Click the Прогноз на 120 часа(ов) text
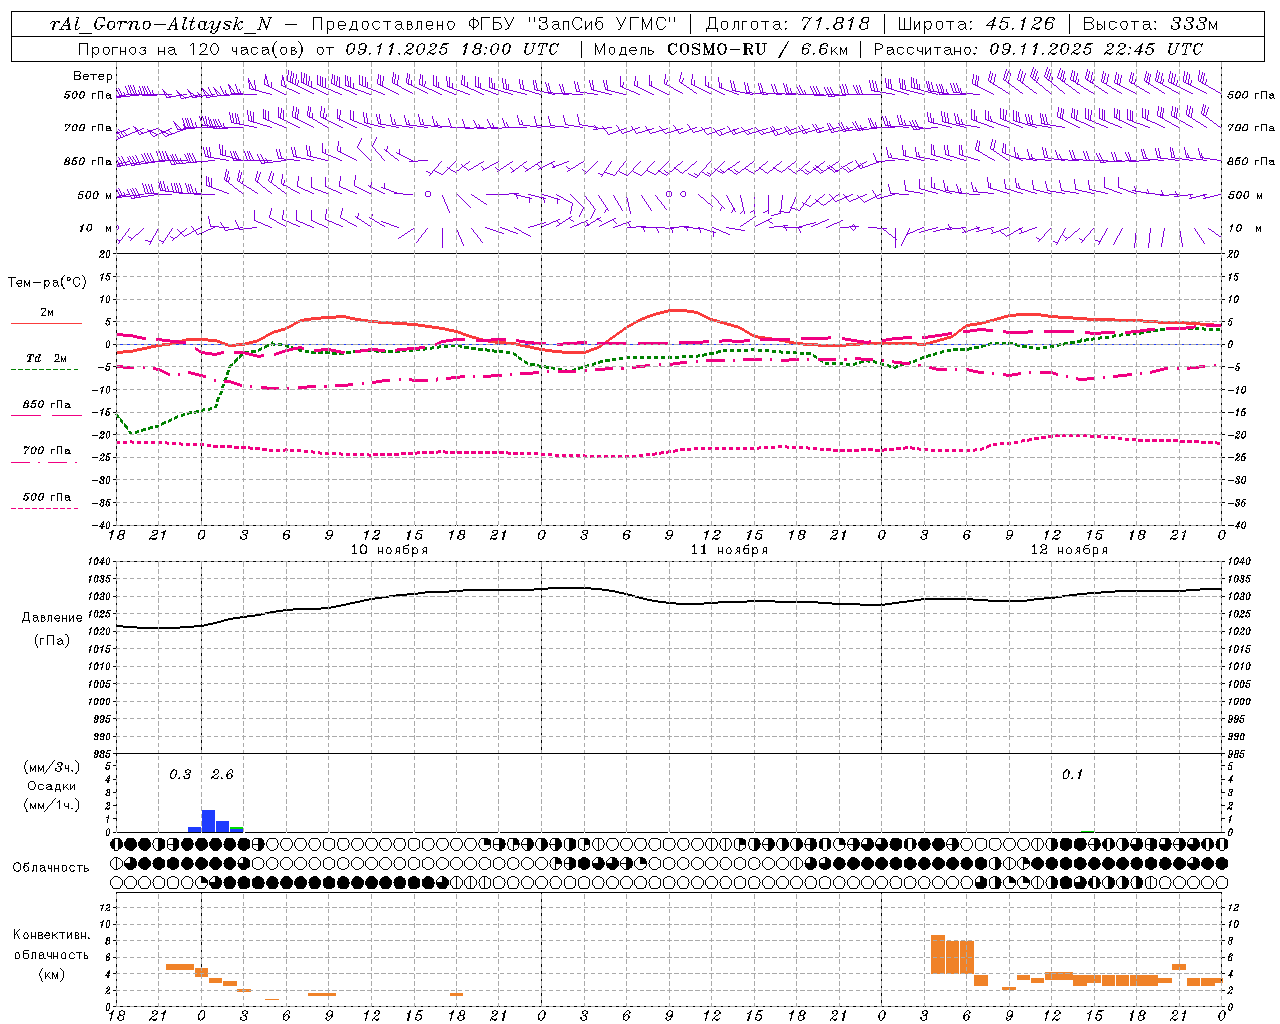 [x=191, y=49]
